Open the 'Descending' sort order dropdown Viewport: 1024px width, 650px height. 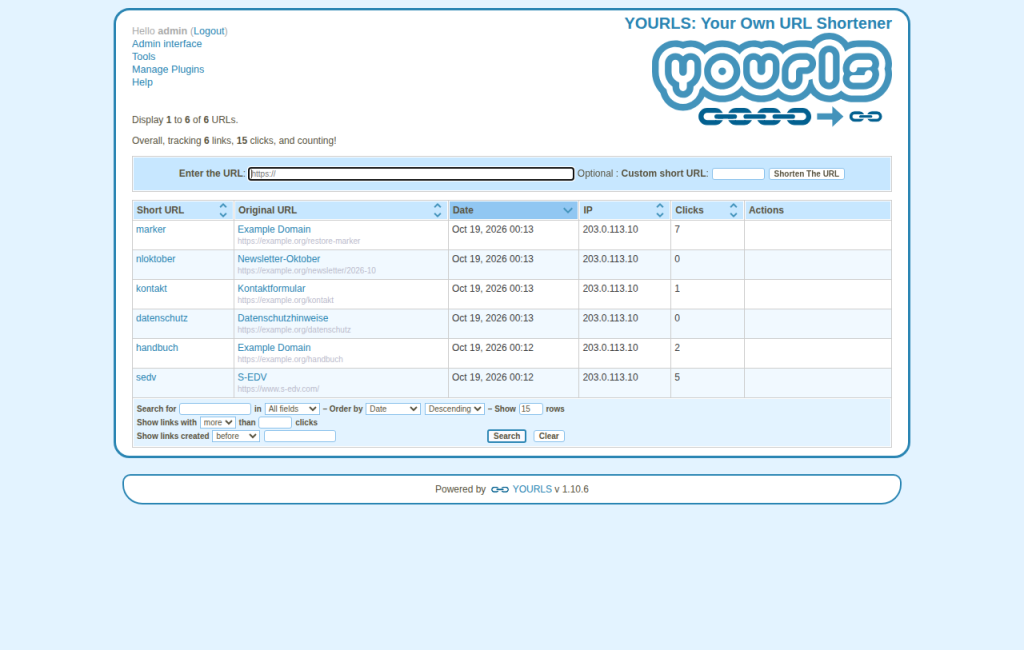455,409
